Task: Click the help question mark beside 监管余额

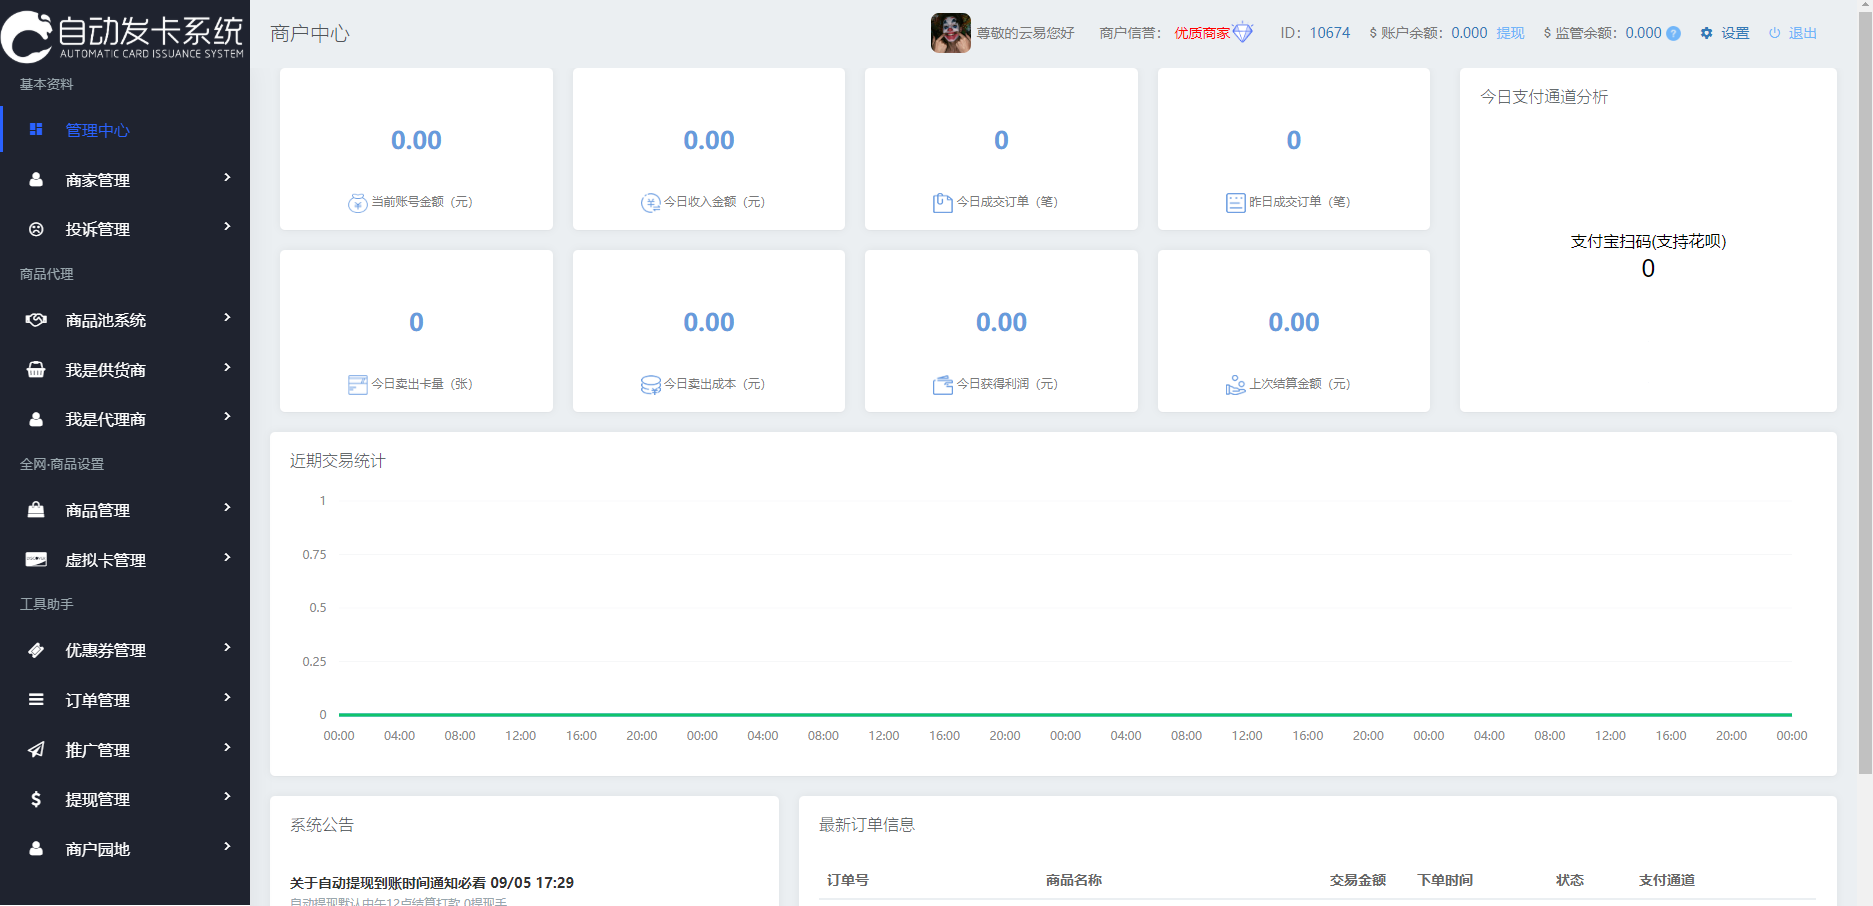Action: coord(1675,32)
